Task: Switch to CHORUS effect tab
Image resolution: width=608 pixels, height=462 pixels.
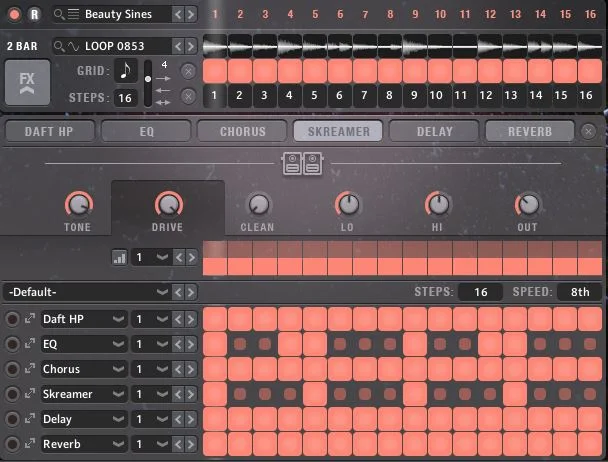Action: [x=242, y=132]
